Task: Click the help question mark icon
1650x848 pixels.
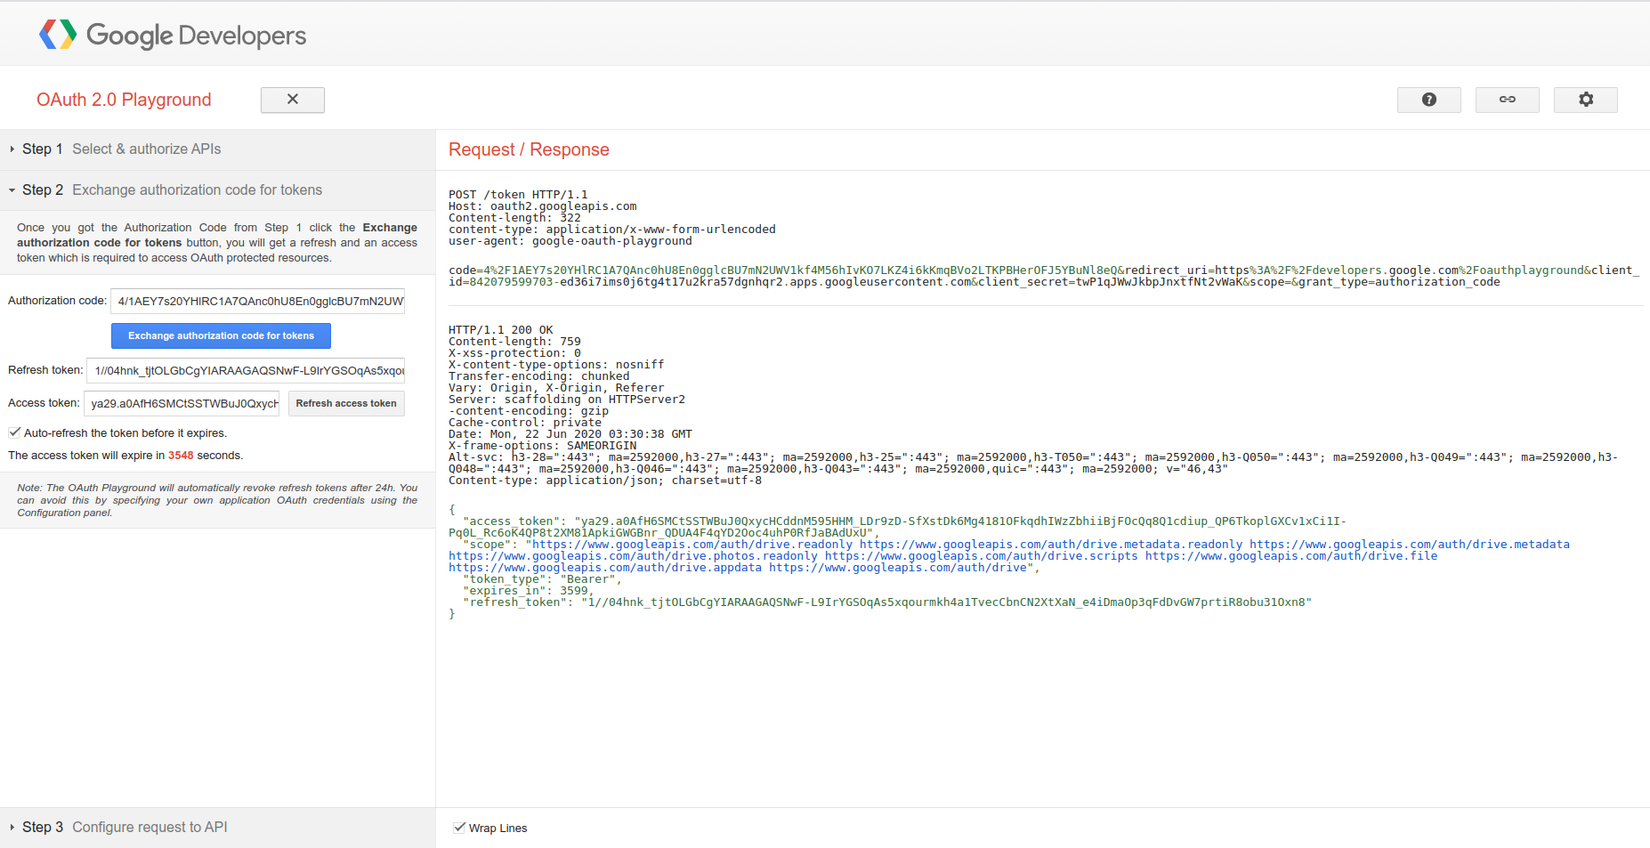Action: (1428, 99)
